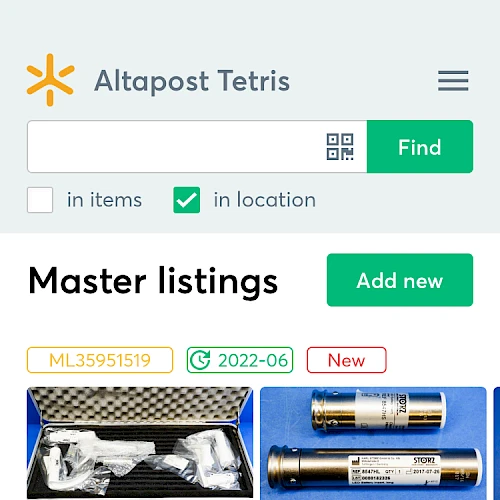Viewport: 500px width, 500px height.
Task: Select the ML35951519 listing ID tag
Action: coord(100,360)
